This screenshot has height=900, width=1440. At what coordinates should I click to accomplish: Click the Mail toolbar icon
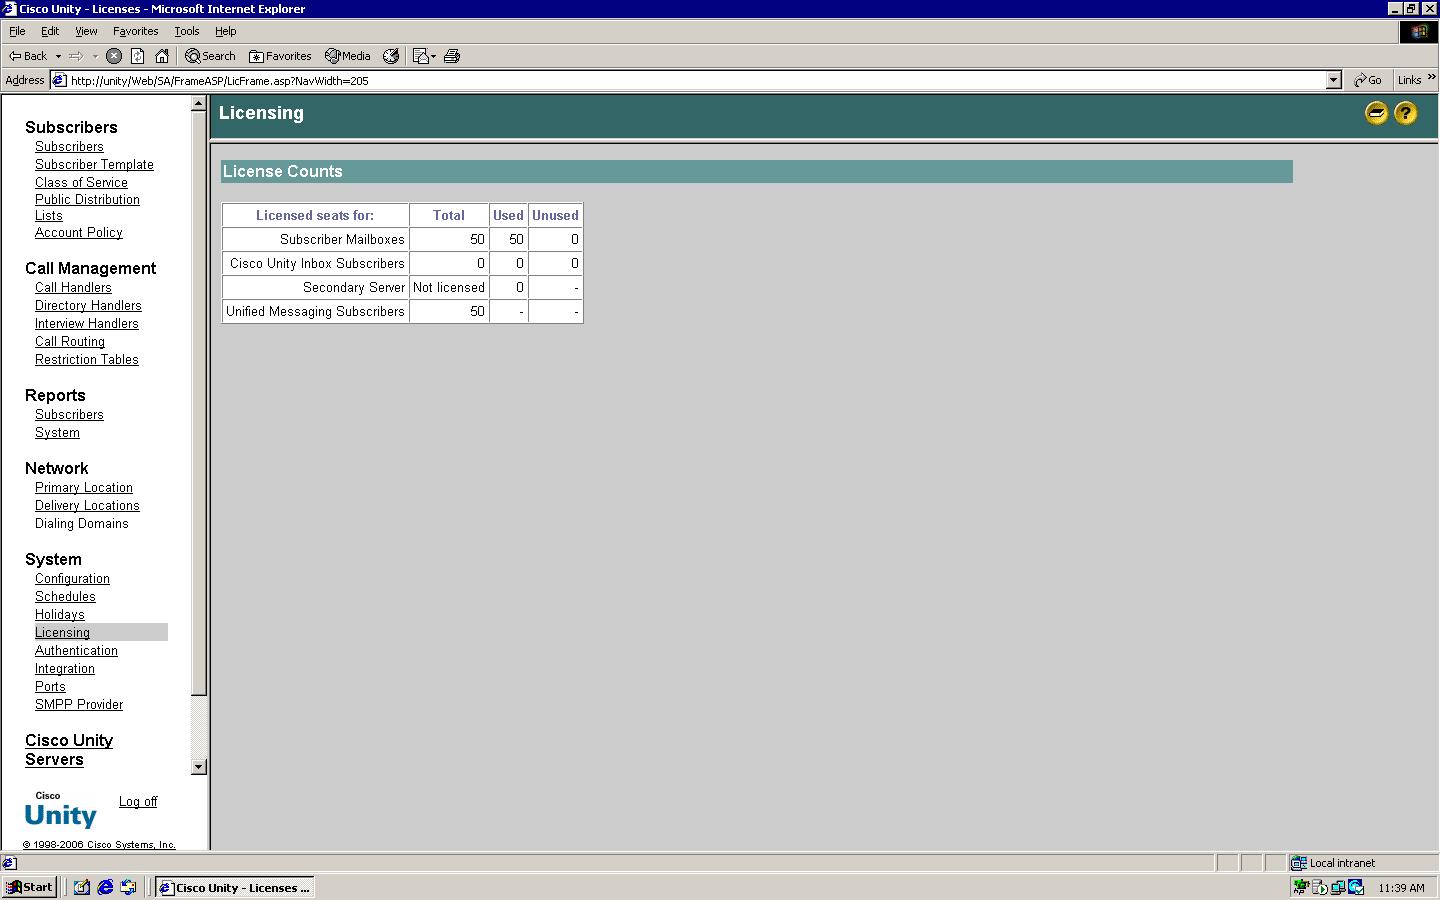click(421, 56)
